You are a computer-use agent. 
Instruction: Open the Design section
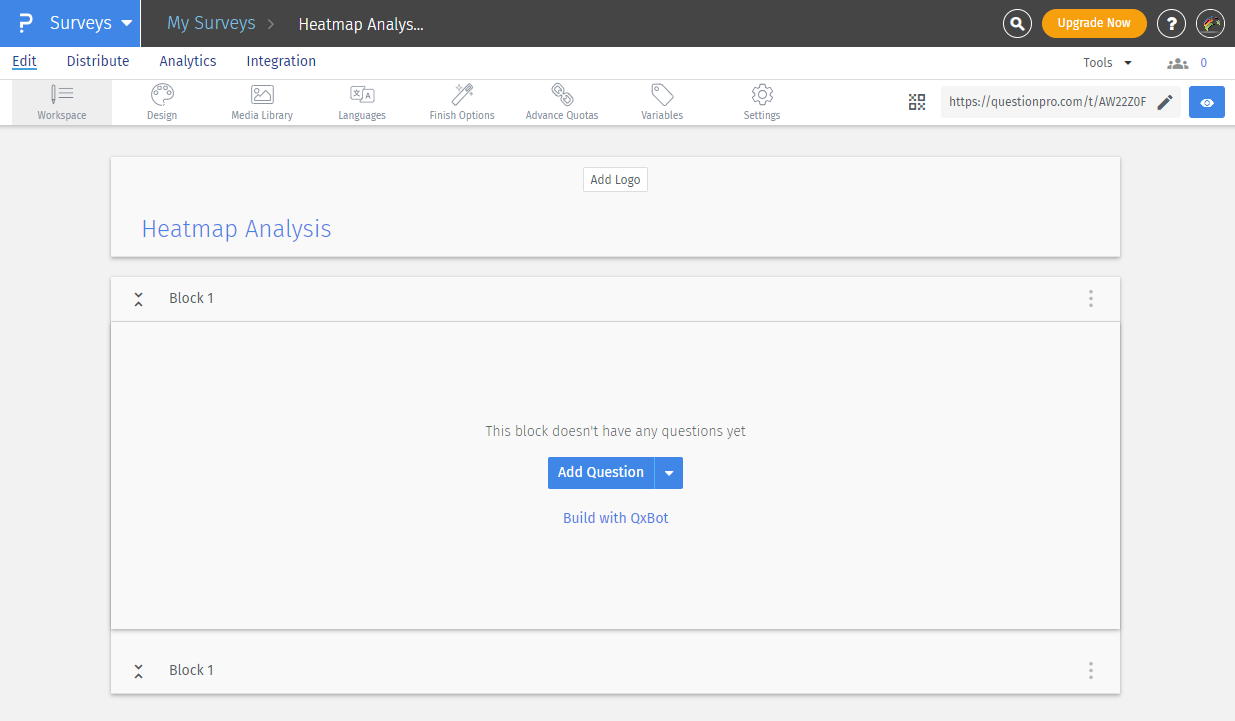pos(161,100)
